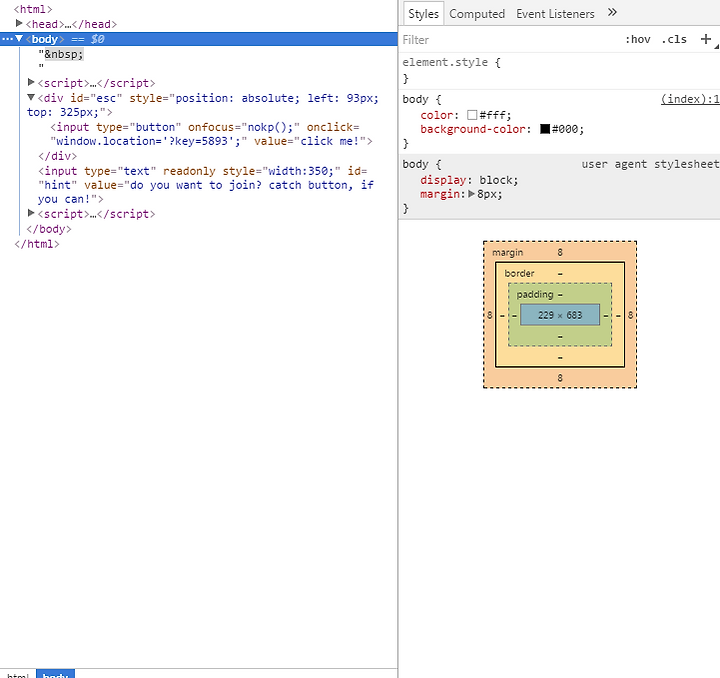Show more DevTools tabs chevron
The width and height of the screenshot is (720, 678).
point(612,12)
